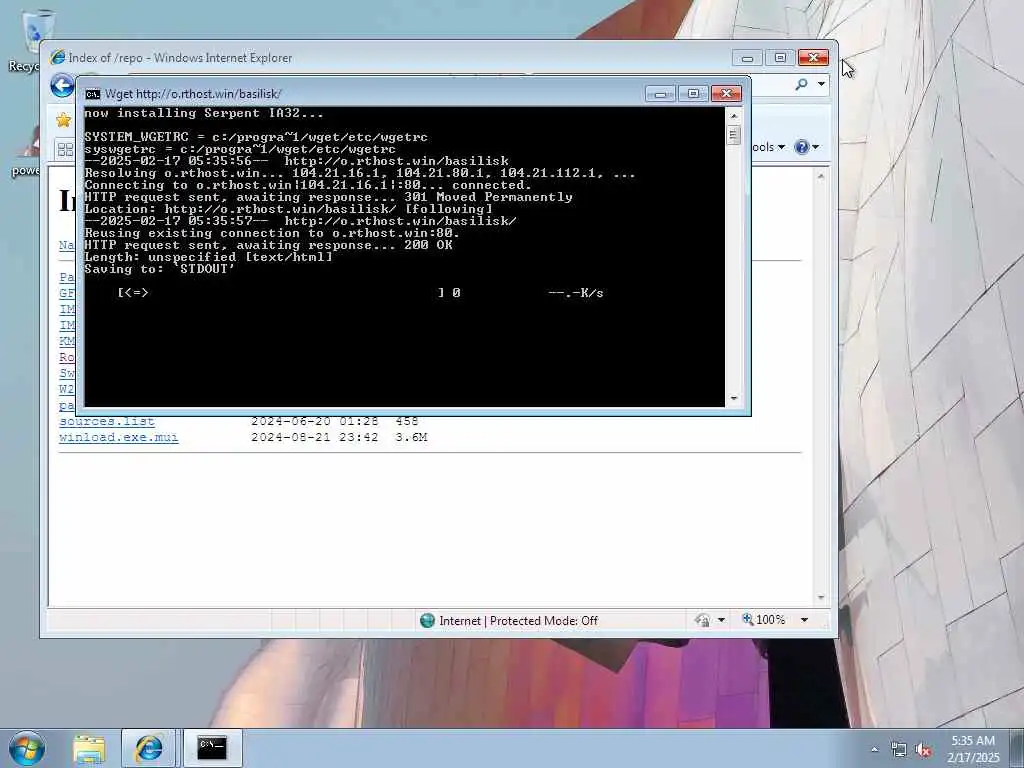Viewport: 1024px width, 768px height.
Task: Click the network tray icon
Action: tap(899, 750)
